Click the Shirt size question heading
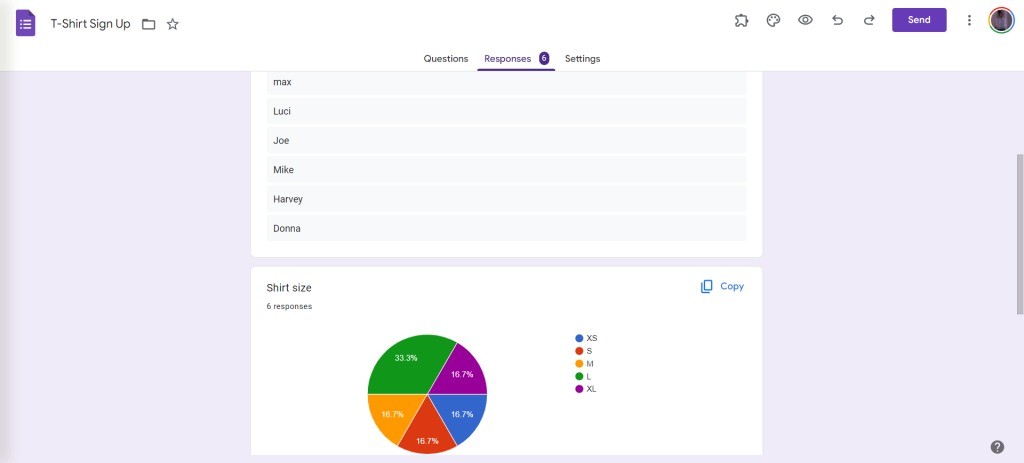Image resolution: width=1024 pixels, height=463 pixels. tap(289, 288)
